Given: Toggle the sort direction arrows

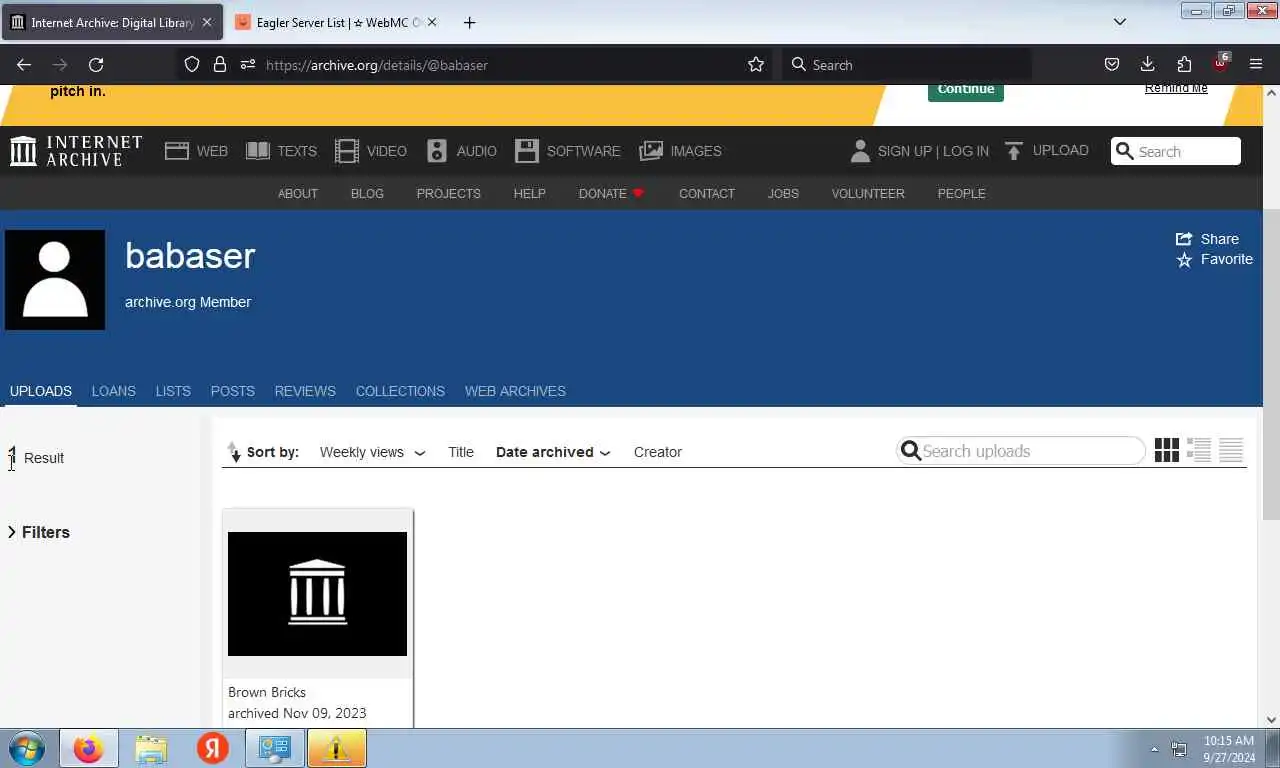Looking at the screenshot, I should tap(234, 452).
